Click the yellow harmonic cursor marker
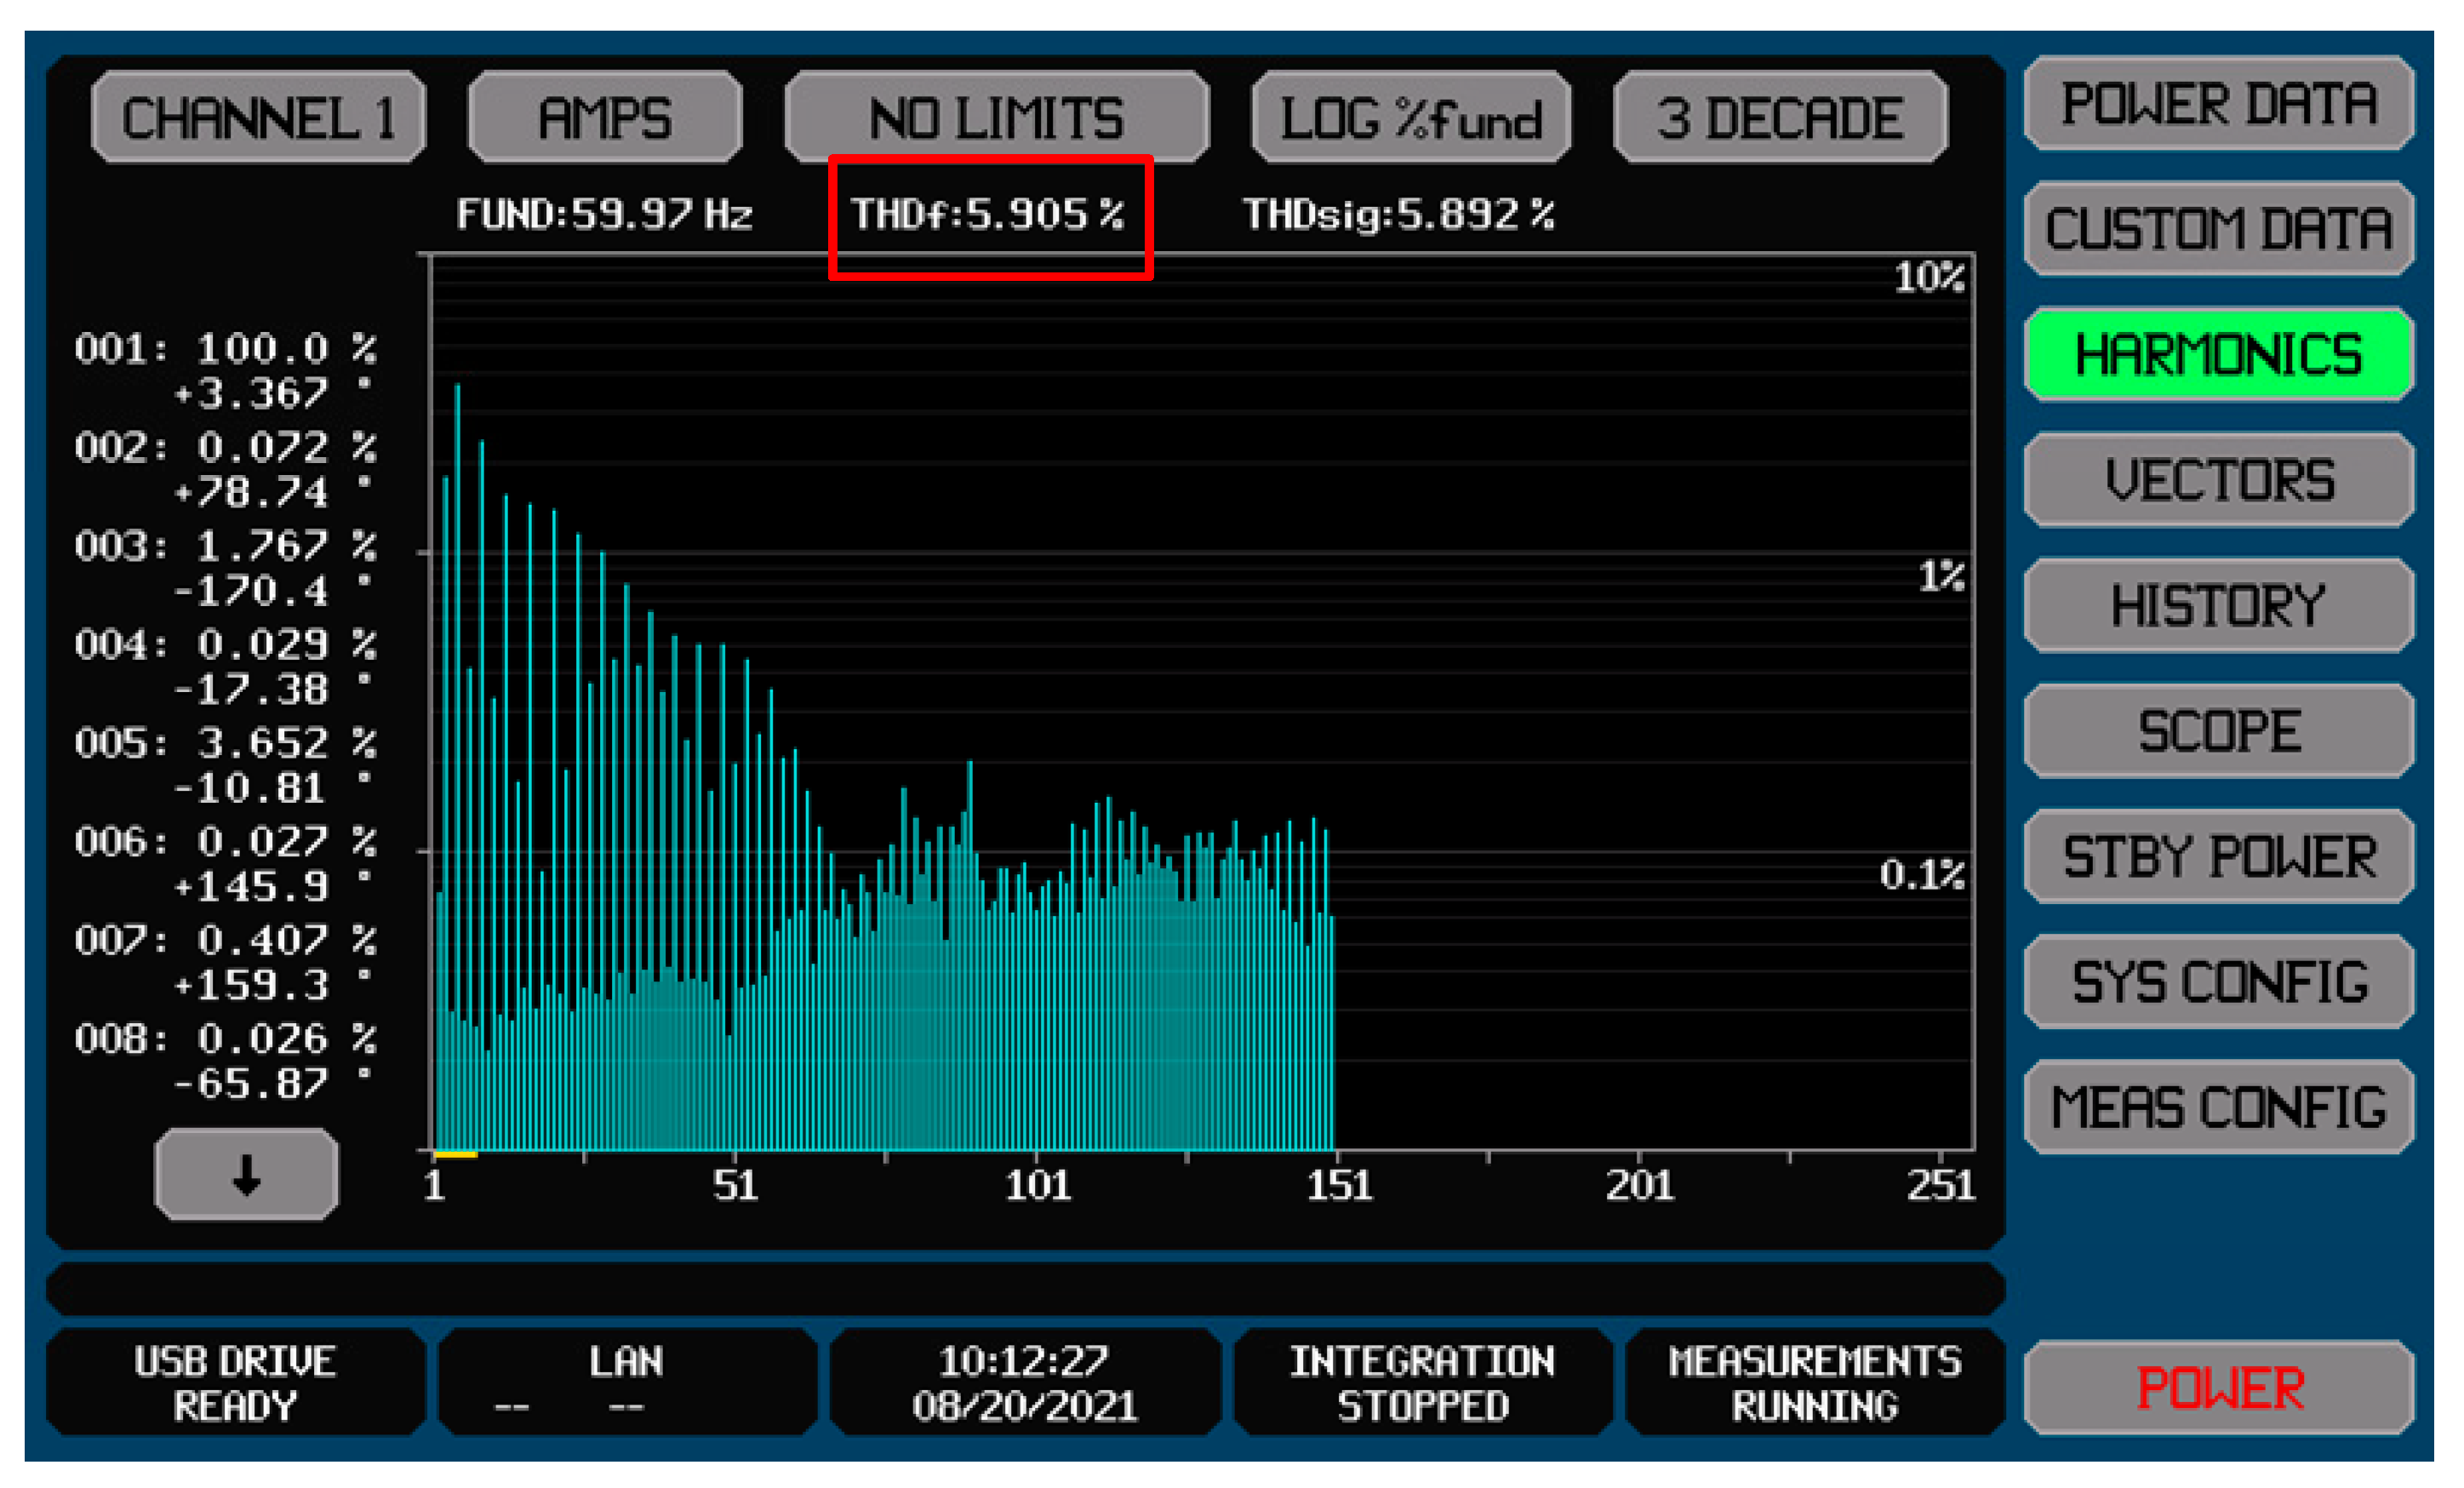Viewport: 2464px width, 1488px height. coord(456,1155)
